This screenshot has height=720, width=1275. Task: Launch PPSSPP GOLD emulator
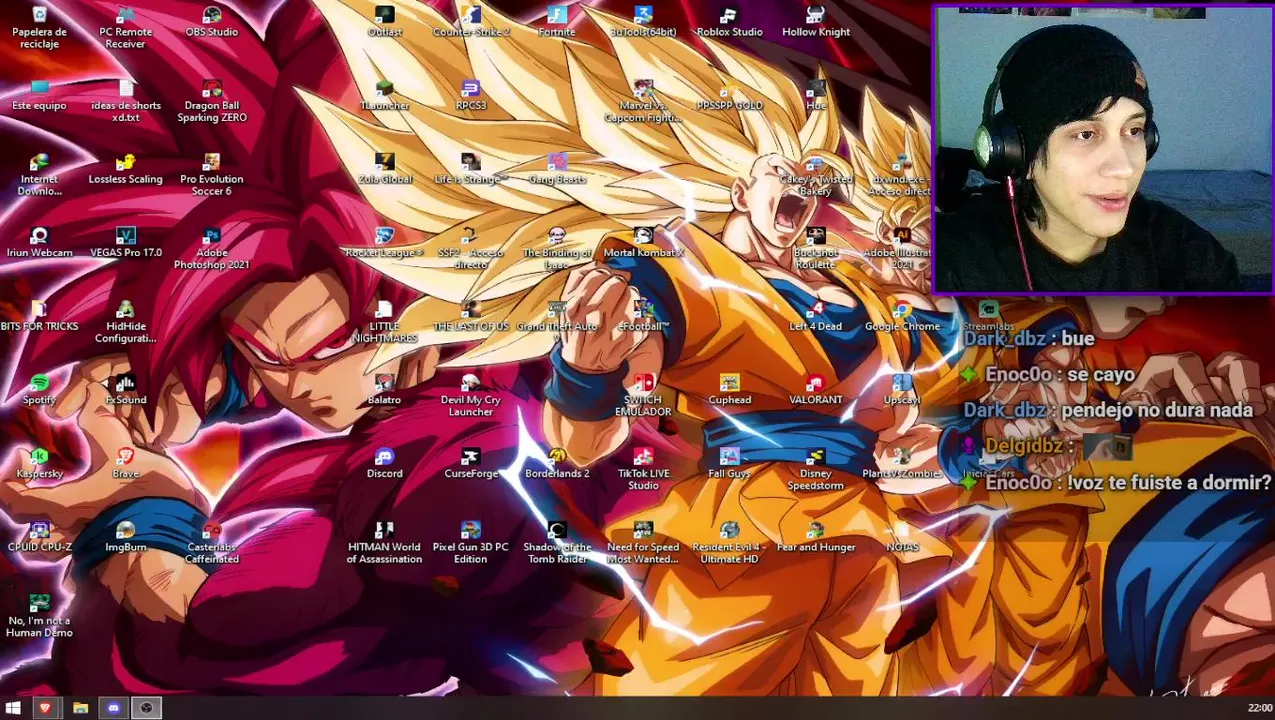[729, 95]
